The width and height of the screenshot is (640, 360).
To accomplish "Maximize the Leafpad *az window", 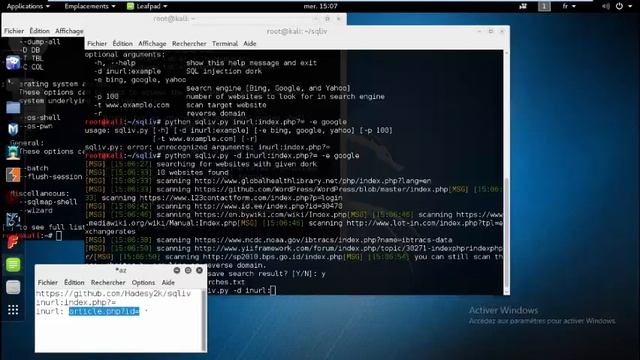I will tap(188, 270).
